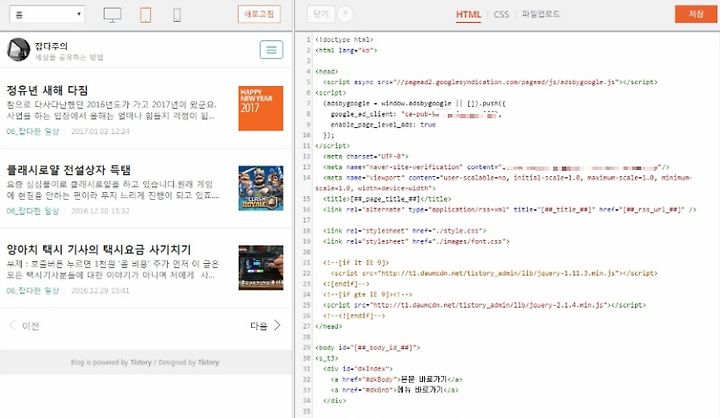
Task: Click category link beside date 2016.12.30
Action: click(x=33, y=211)
